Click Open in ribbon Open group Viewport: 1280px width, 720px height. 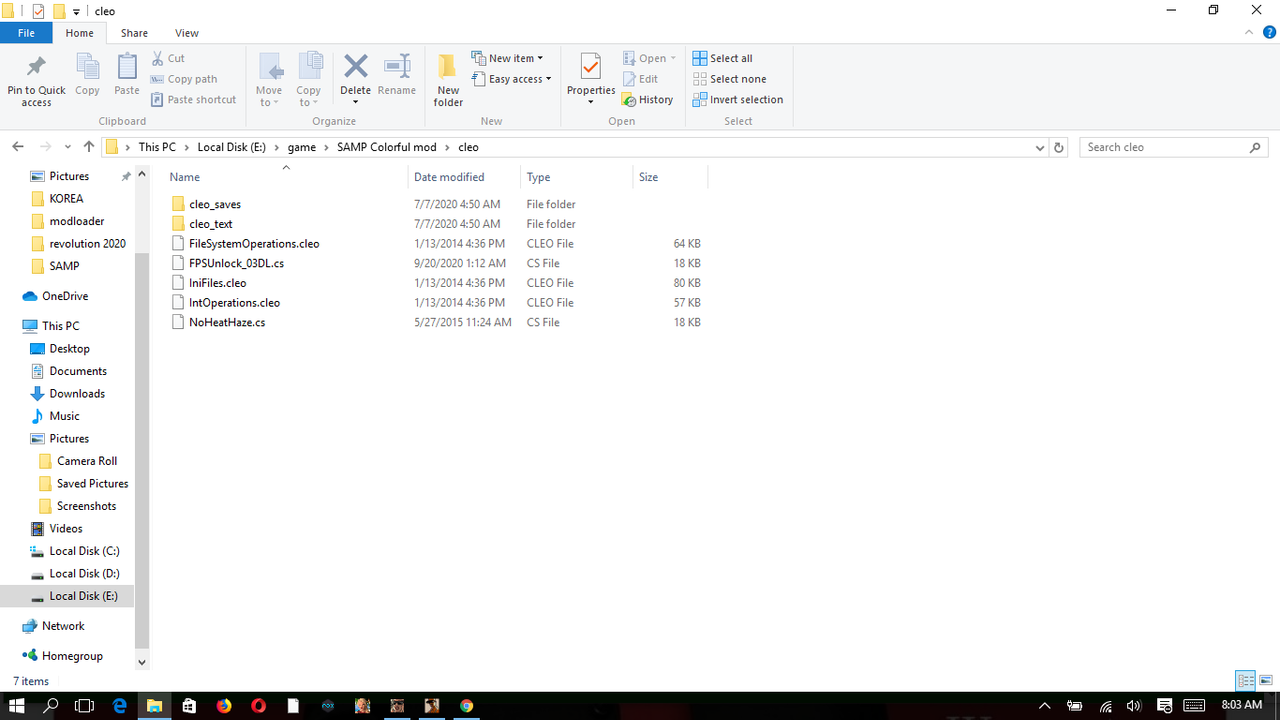[x=649, y=58]
